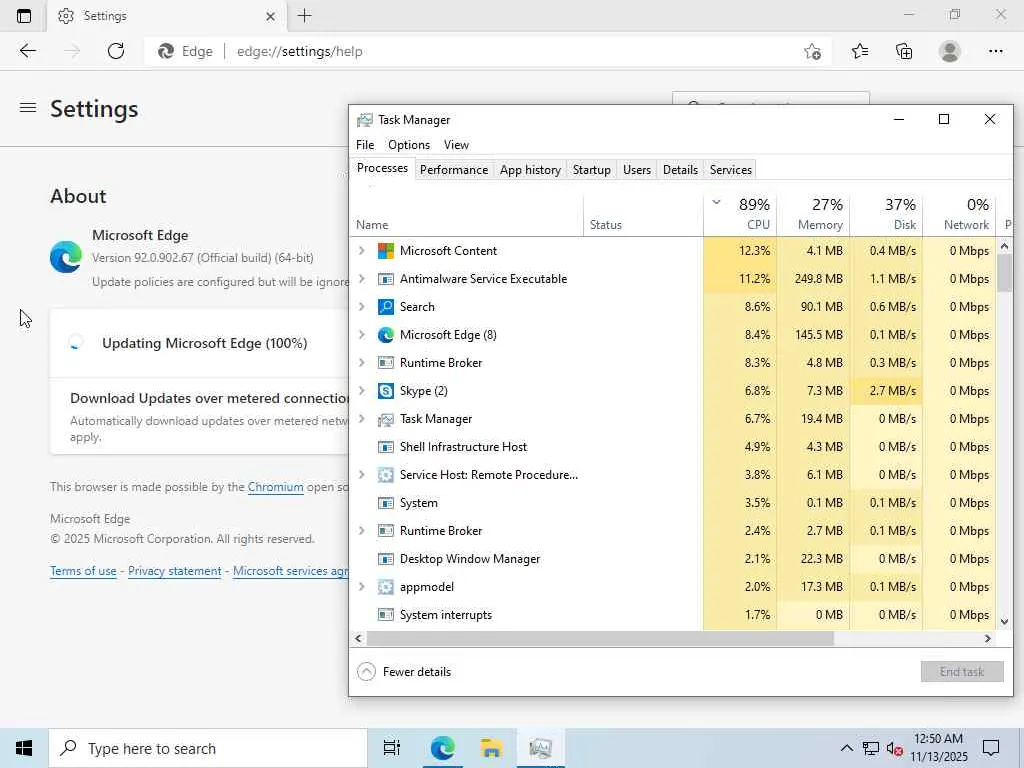Image resolution: width=1024 pixels, height=768 pixels.
Task: Switch to the Users tab
Action: point(637,170)
